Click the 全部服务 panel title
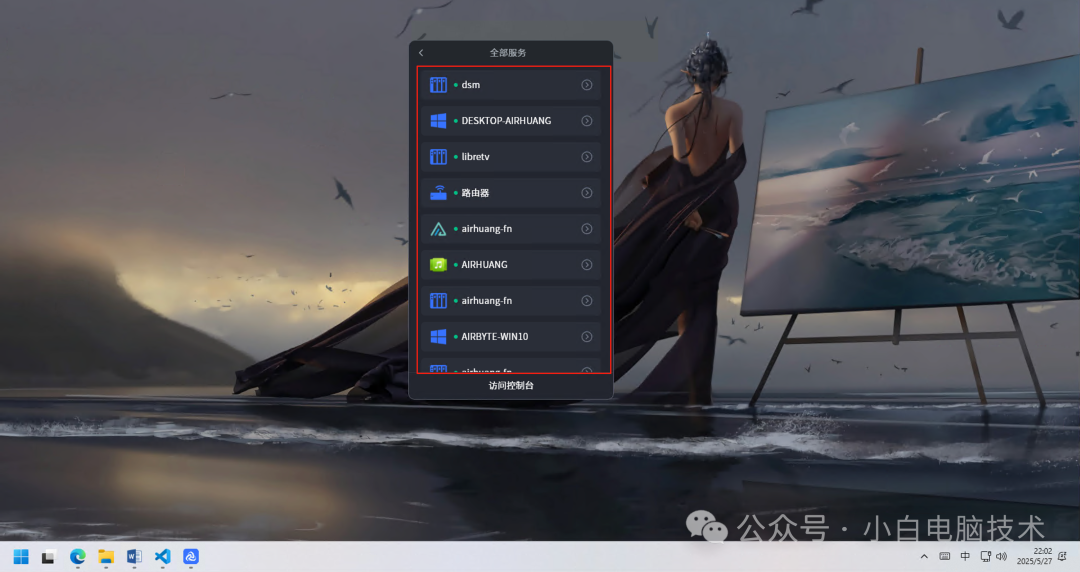Screen dimensions: 1080x572 508,53
